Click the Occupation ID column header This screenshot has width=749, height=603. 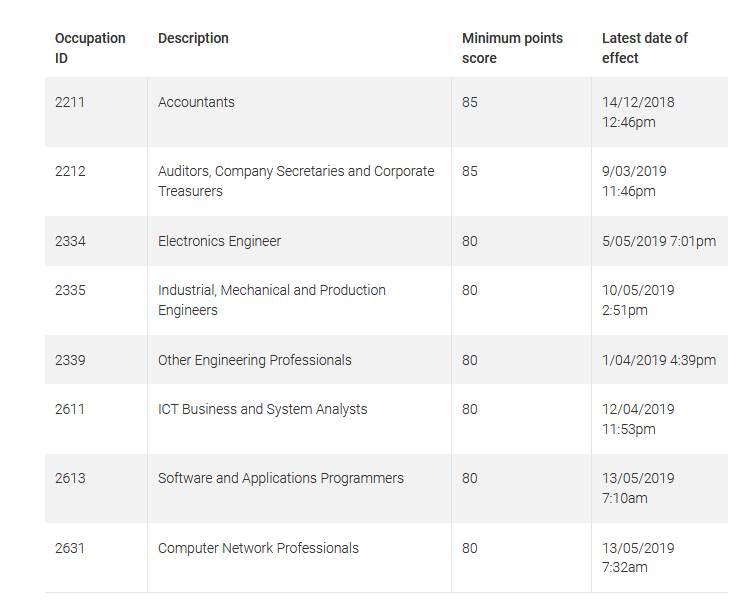click(x=90, y=48)
